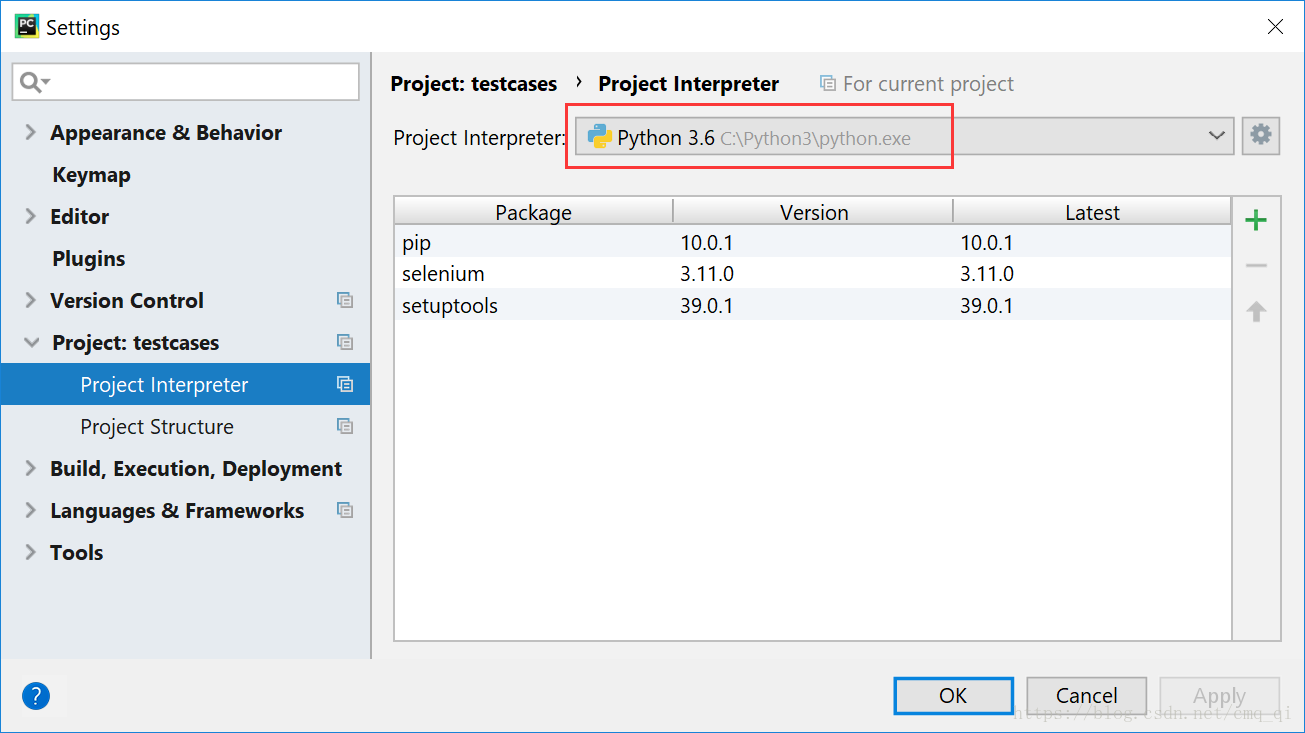Click the green plus install package icon

coord(1256,220)
